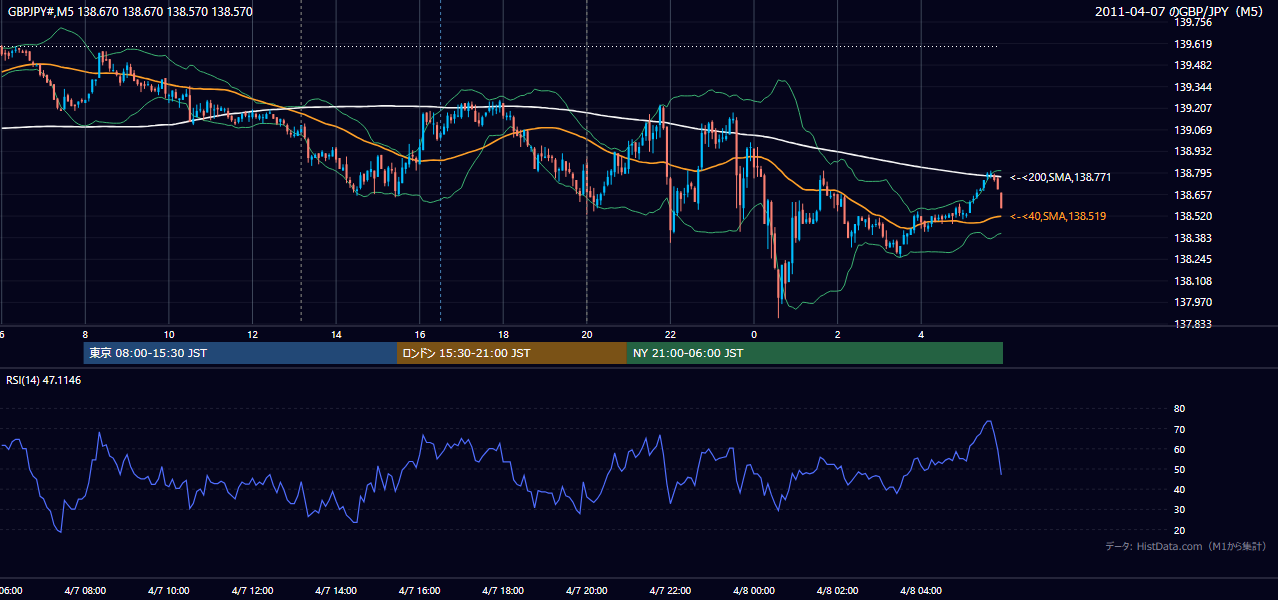Screen dimensions: 1278x600
Task: Click price level 138.245 on axis
Action: tap(1193, 259)
